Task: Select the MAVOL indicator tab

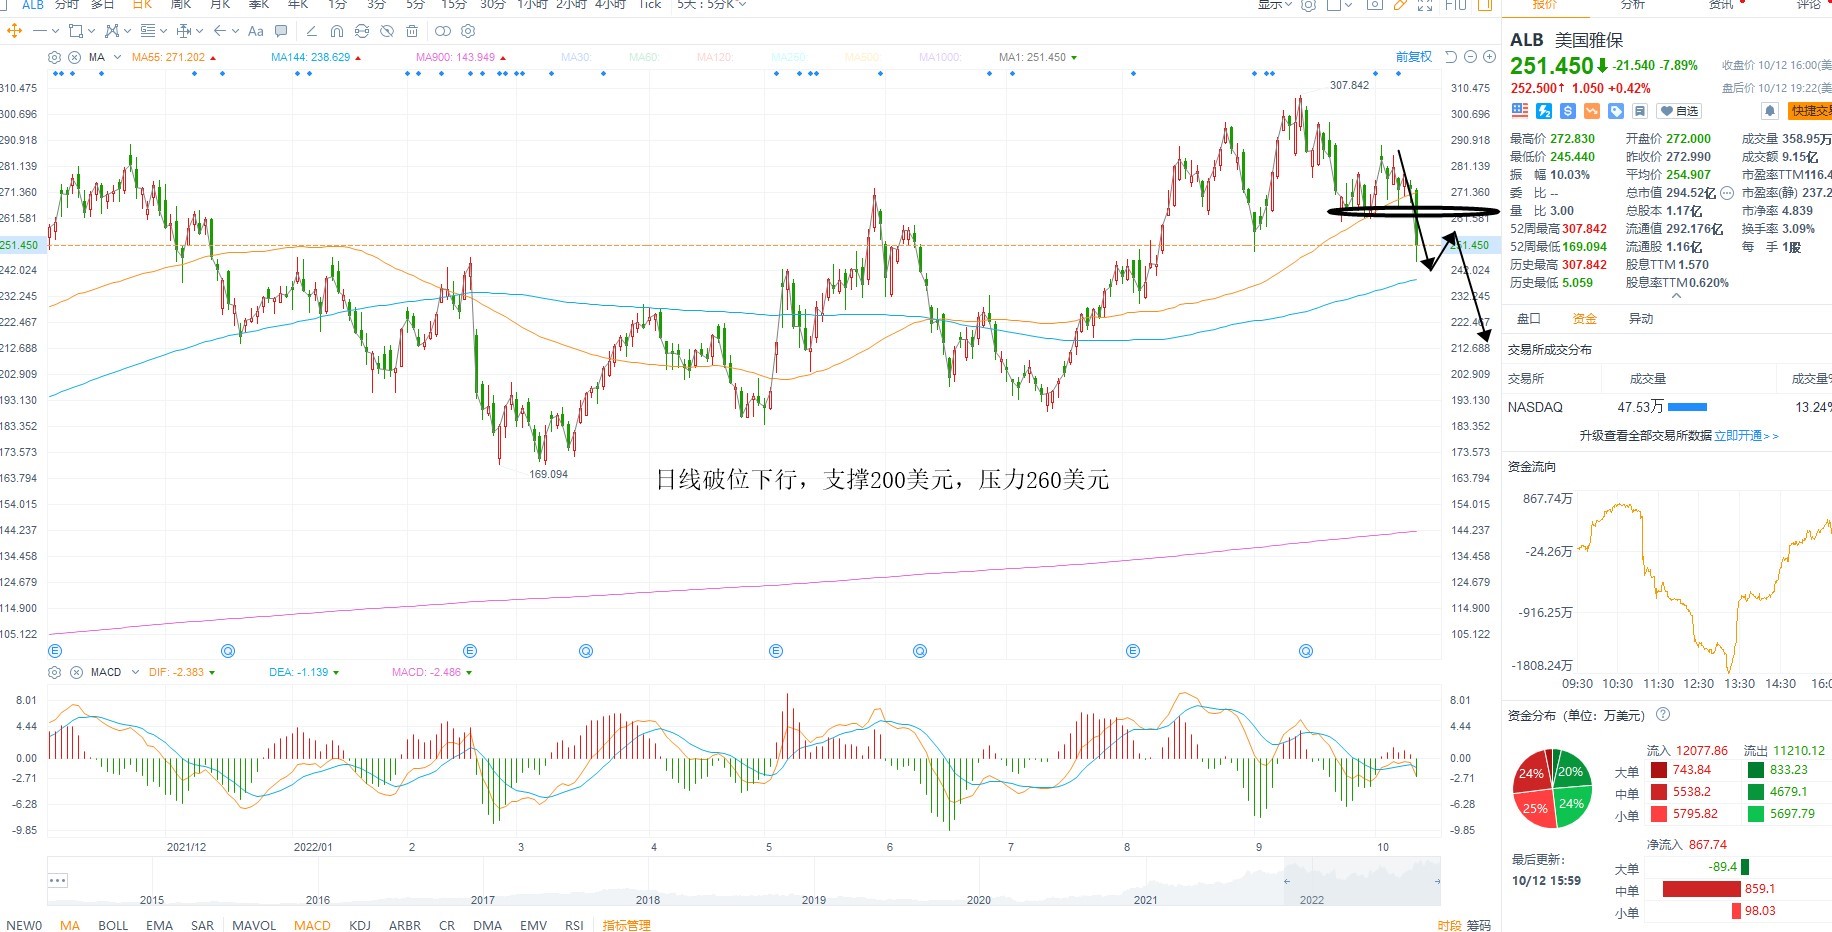Action: pos(254,925)
